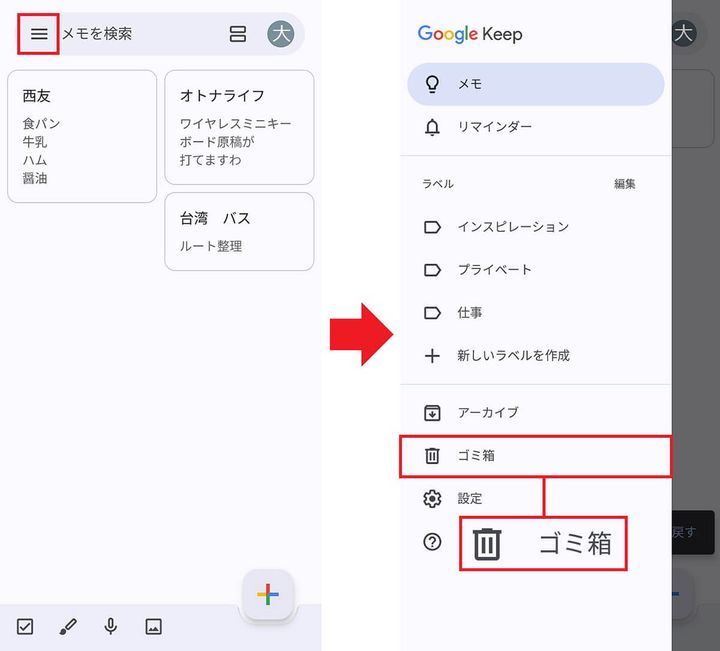Open the オトナライフ note card
720x651 pixels.
click(x=239, y=127)
